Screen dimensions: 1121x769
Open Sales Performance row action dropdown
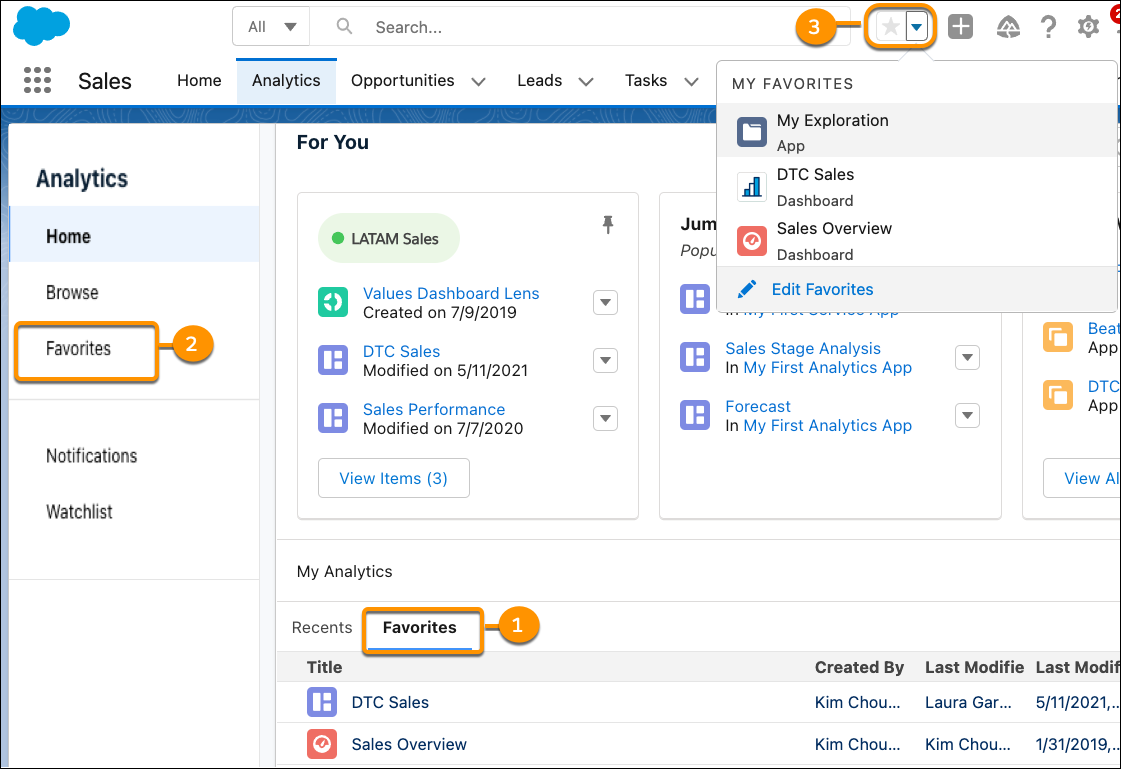click(606, 418)
